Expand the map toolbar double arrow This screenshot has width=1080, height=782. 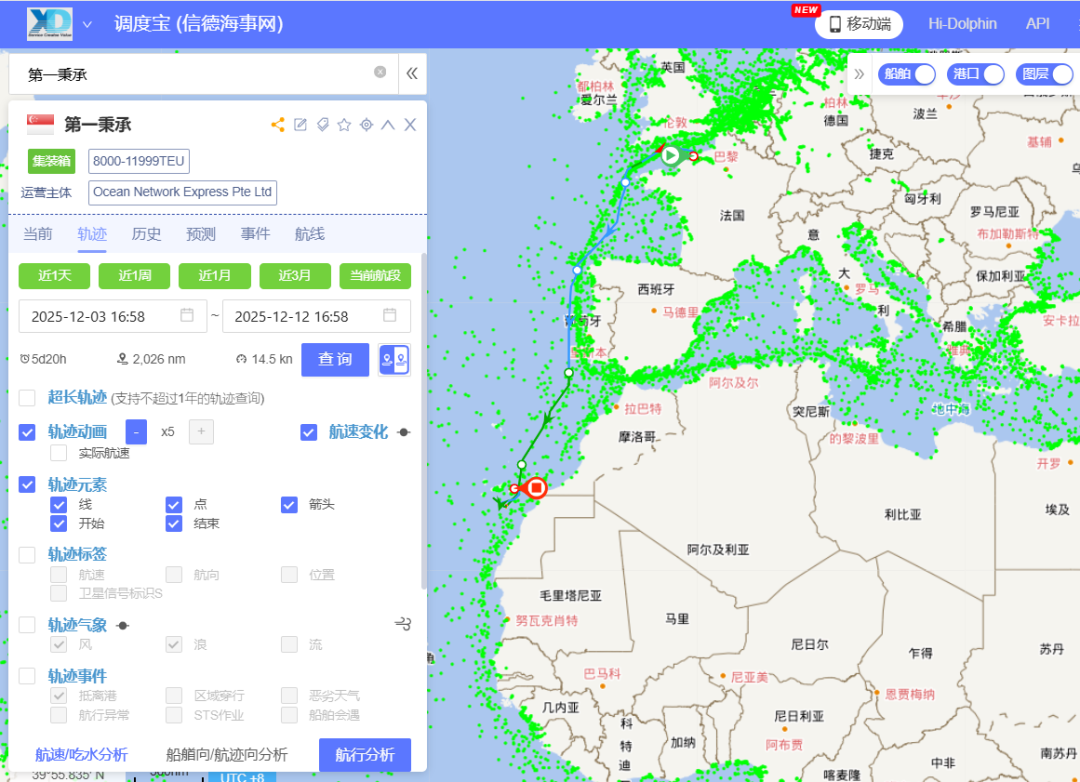click(859, 74)
